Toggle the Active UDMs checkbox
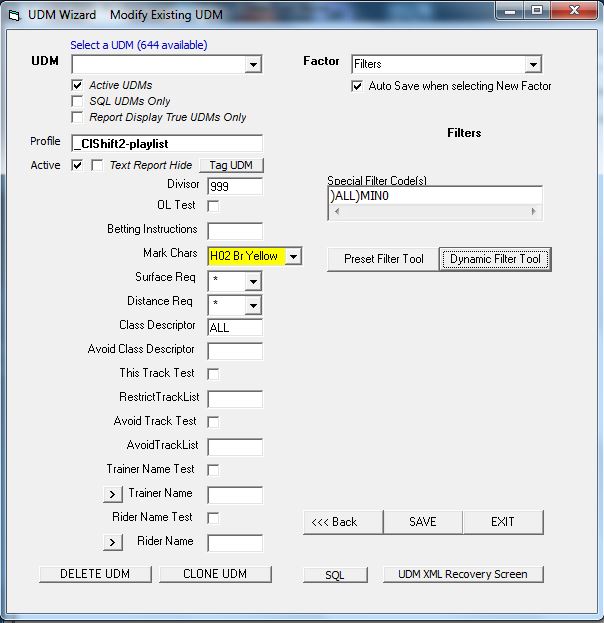The width and height of the screenshot is (604, 623). tap(77, 85)
